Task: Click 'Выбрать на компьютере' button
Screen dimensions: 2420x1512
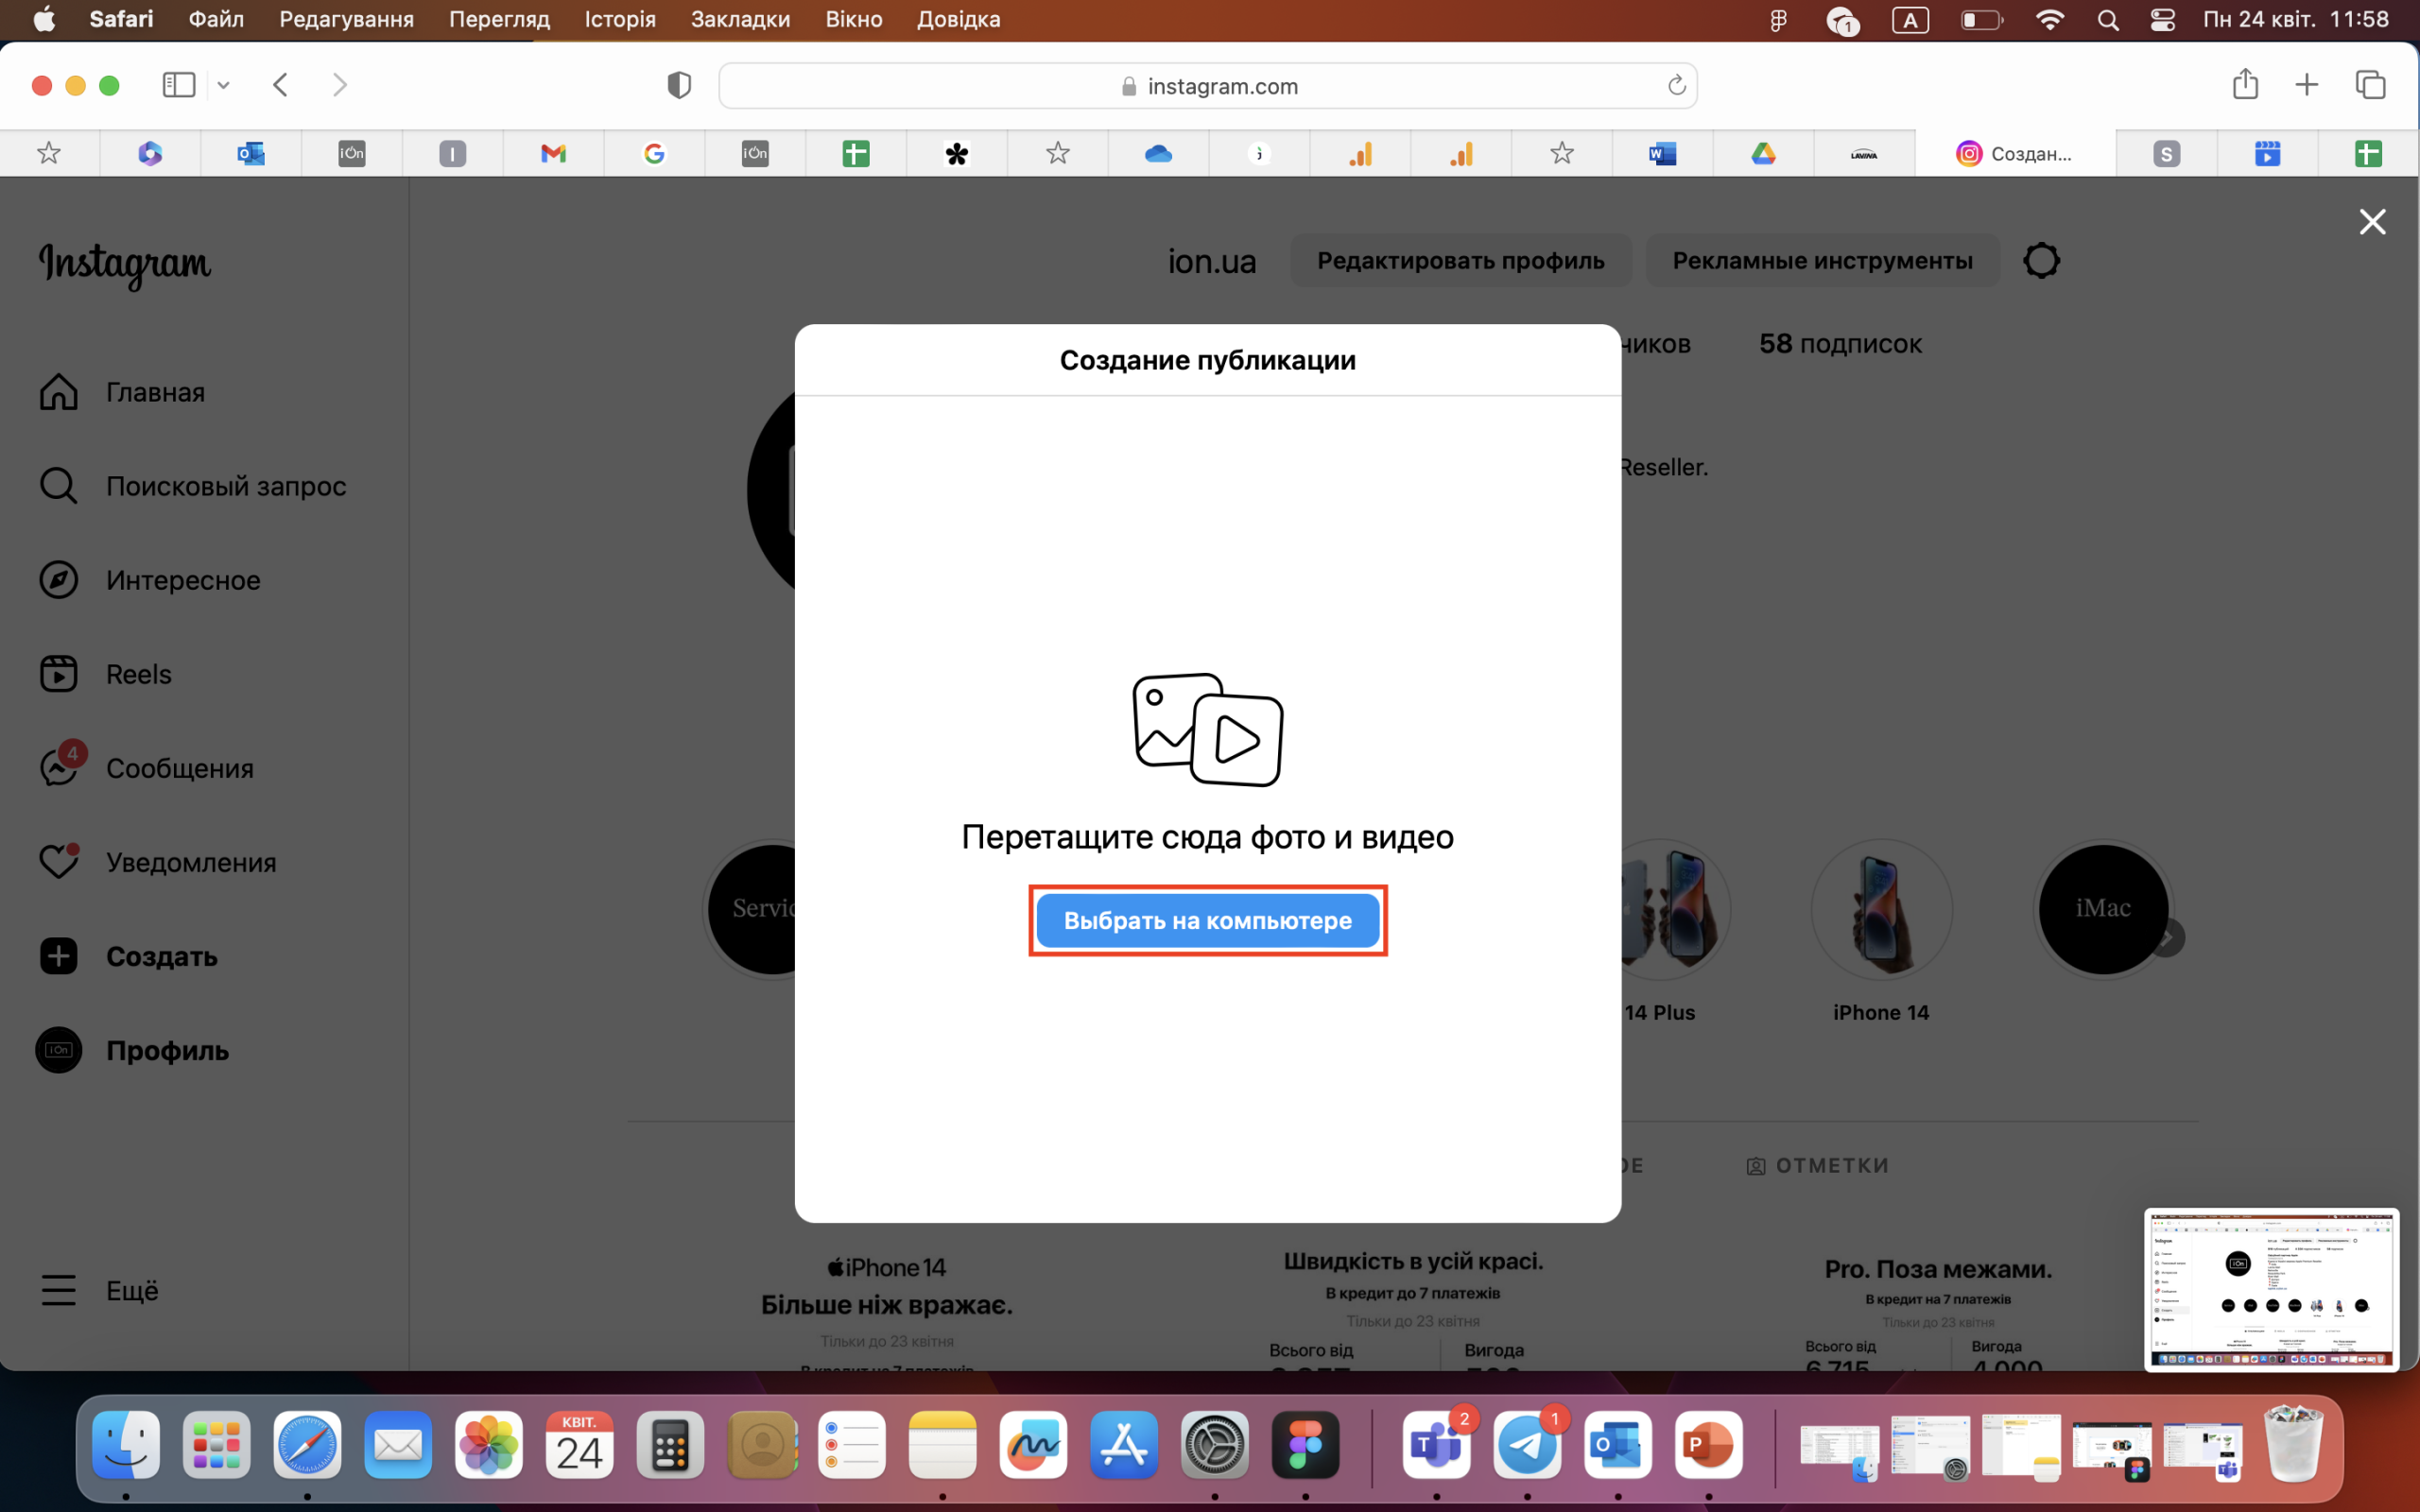Action: pyautogui.click(x=1207, y=920)
